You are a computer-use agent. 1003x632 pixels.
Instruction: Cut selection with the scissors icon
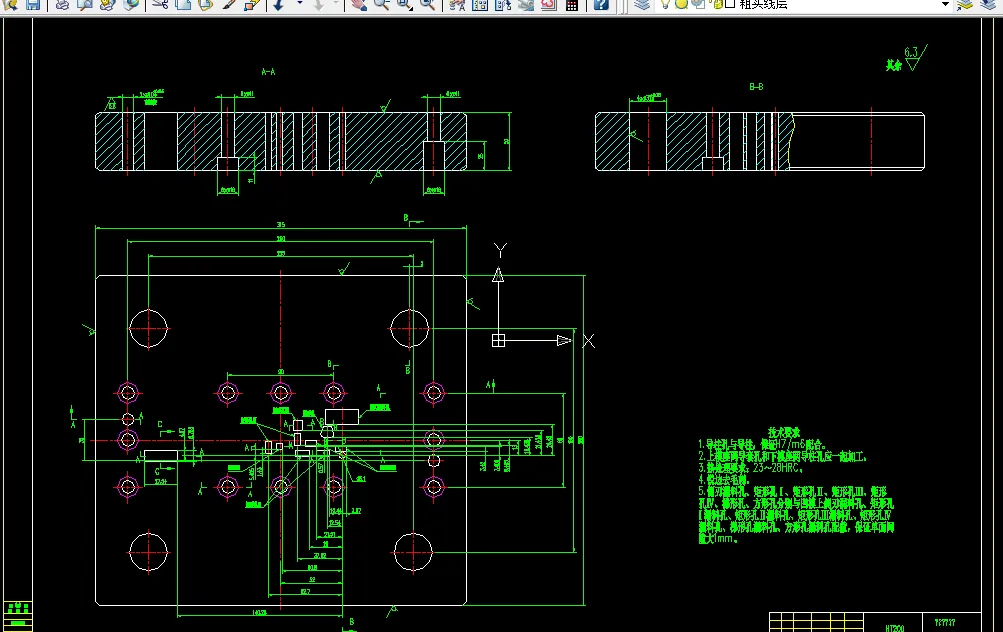click(160, 5)
